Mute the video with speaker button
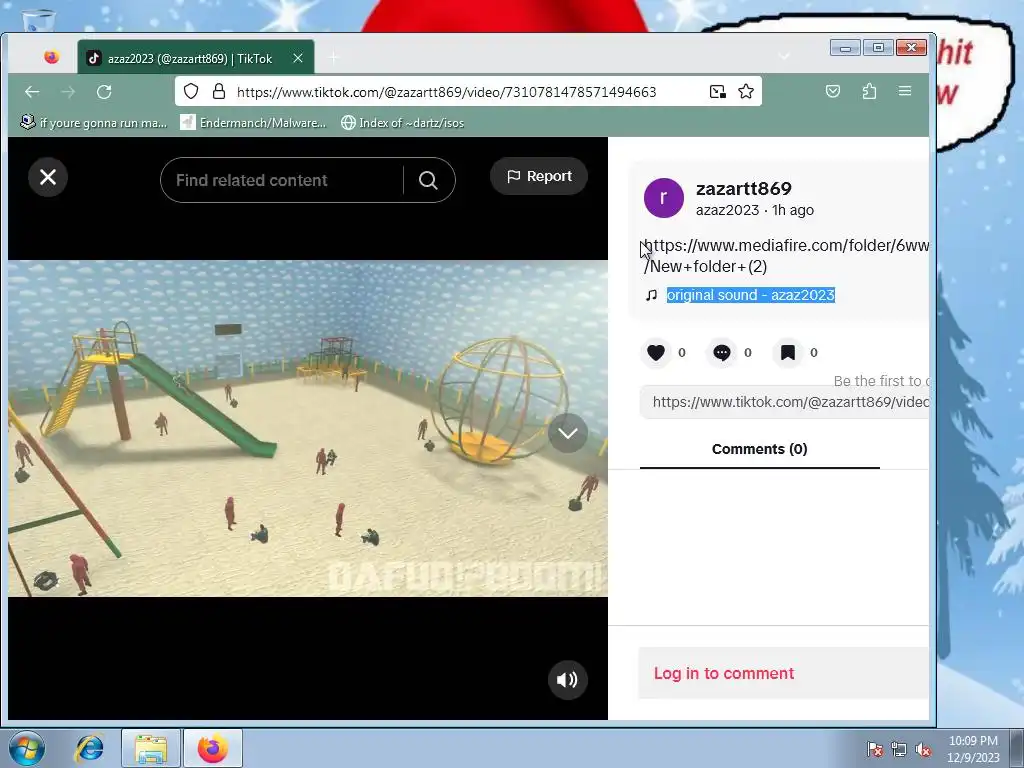Viewport: 1024px width, 768px height. 568,680
